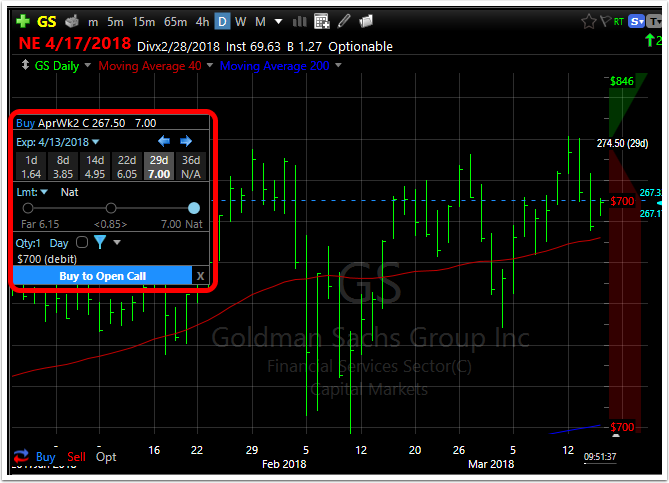The height and width of the screenshot is (483, 669).
Task: Click the 274.50 (29d) breakeven label
Action: point(622,143)
